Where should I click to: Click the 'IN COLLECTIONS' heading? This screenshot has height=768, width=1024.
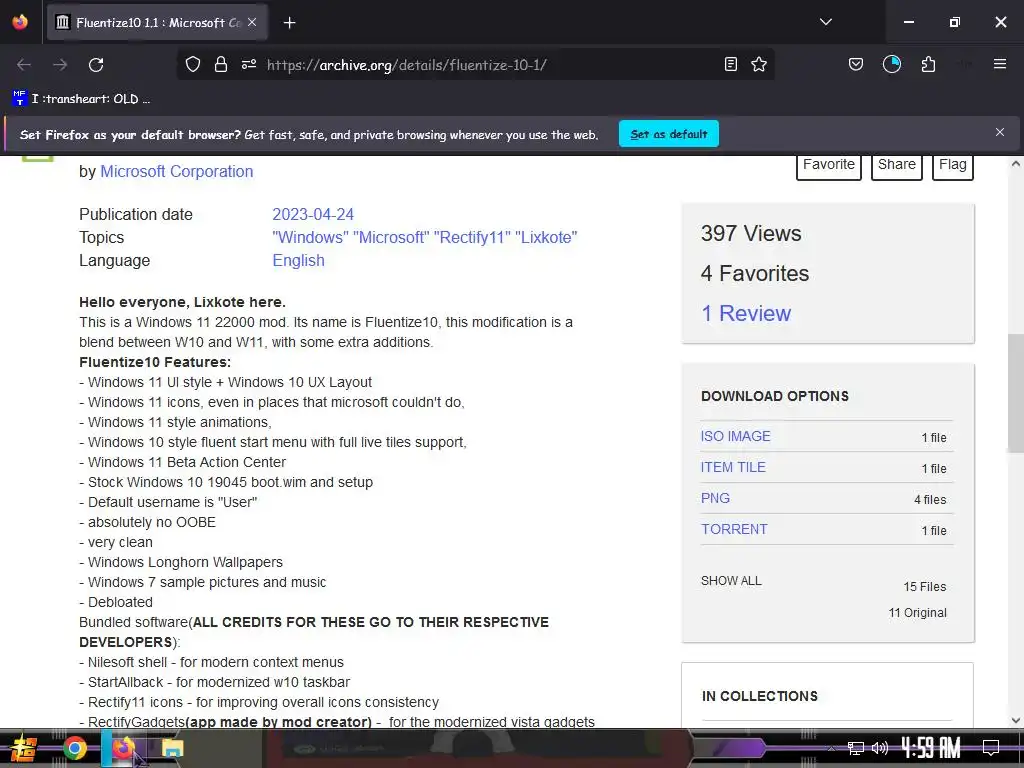[760, 696]
